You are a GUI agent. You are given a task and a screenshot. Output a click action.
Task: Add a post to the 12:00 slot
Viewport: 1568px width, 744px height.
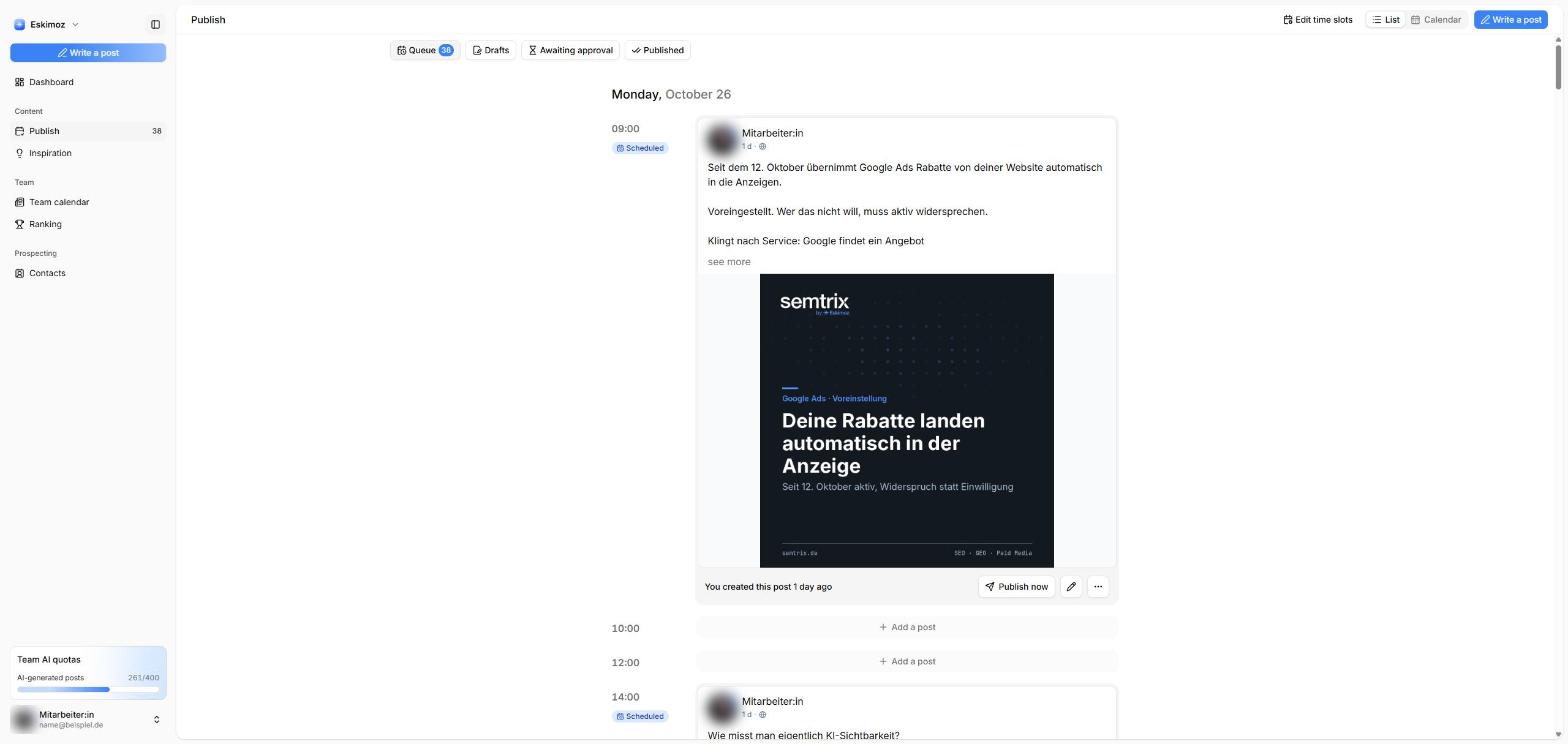point(907,661)
